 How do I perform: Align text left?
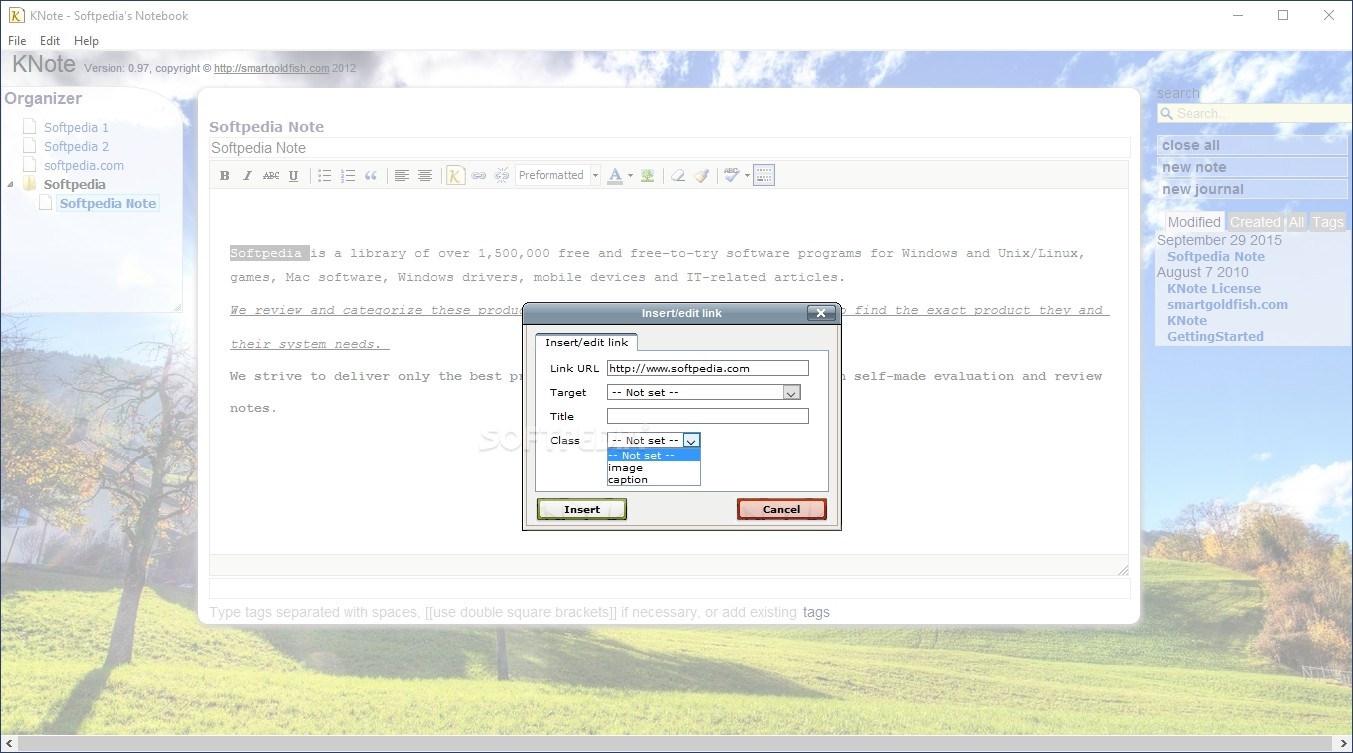click(402, 176)
